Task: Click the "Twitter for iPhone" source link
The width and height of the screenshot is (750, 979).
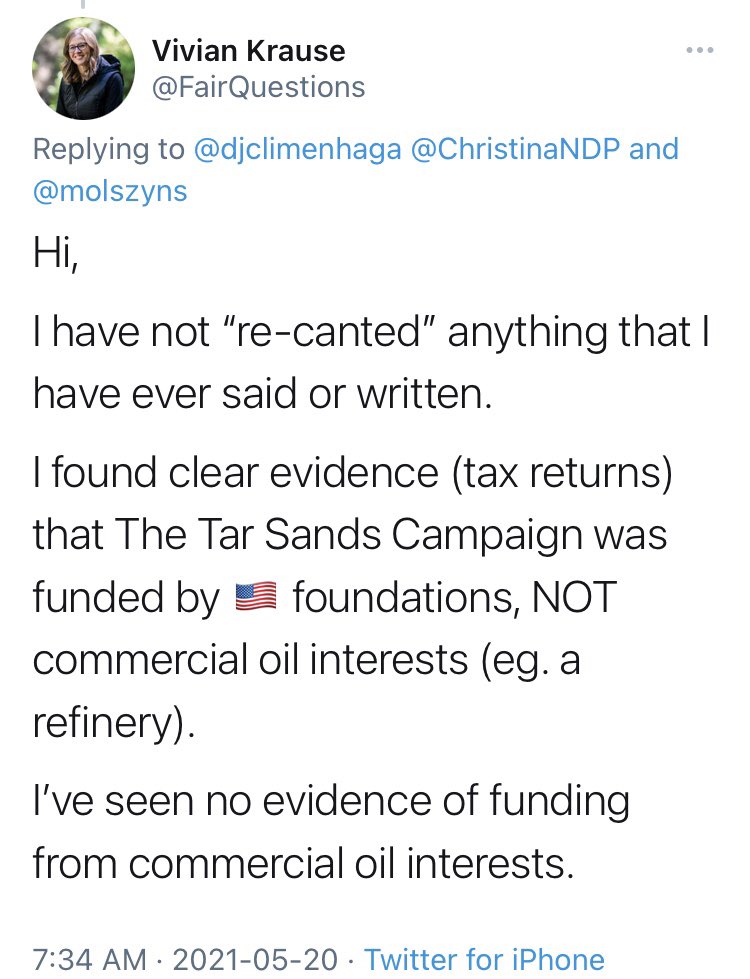Action: click(484, 959)
